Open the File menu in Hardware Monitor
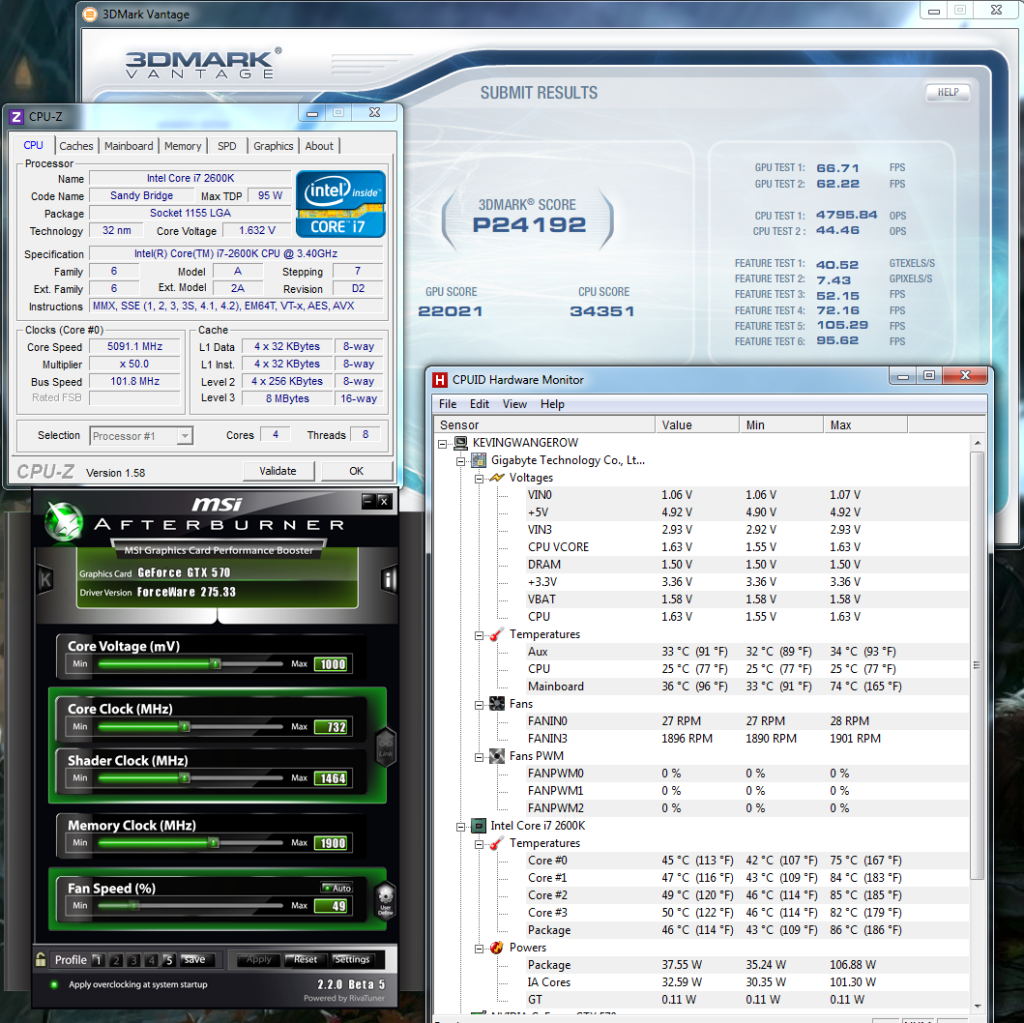Viewport: 1024px width, 1023px height. [448, 404]
